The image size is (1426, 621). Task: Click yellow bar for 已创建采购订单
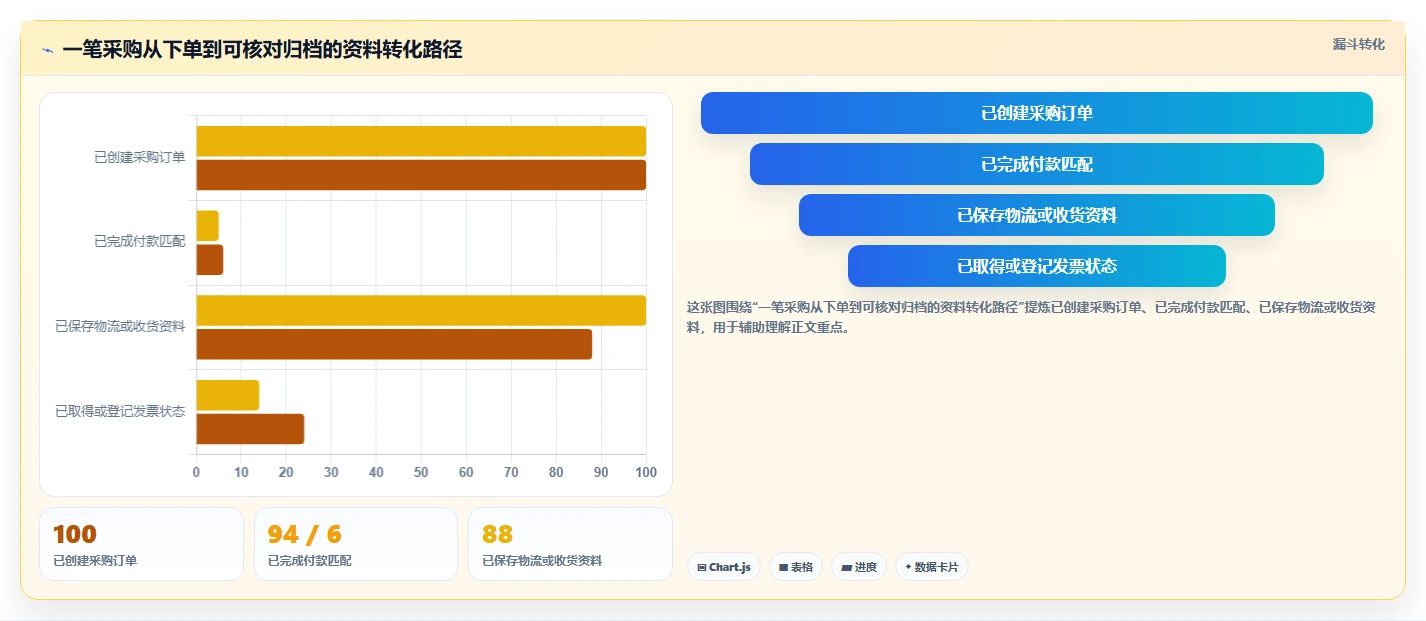421,141
